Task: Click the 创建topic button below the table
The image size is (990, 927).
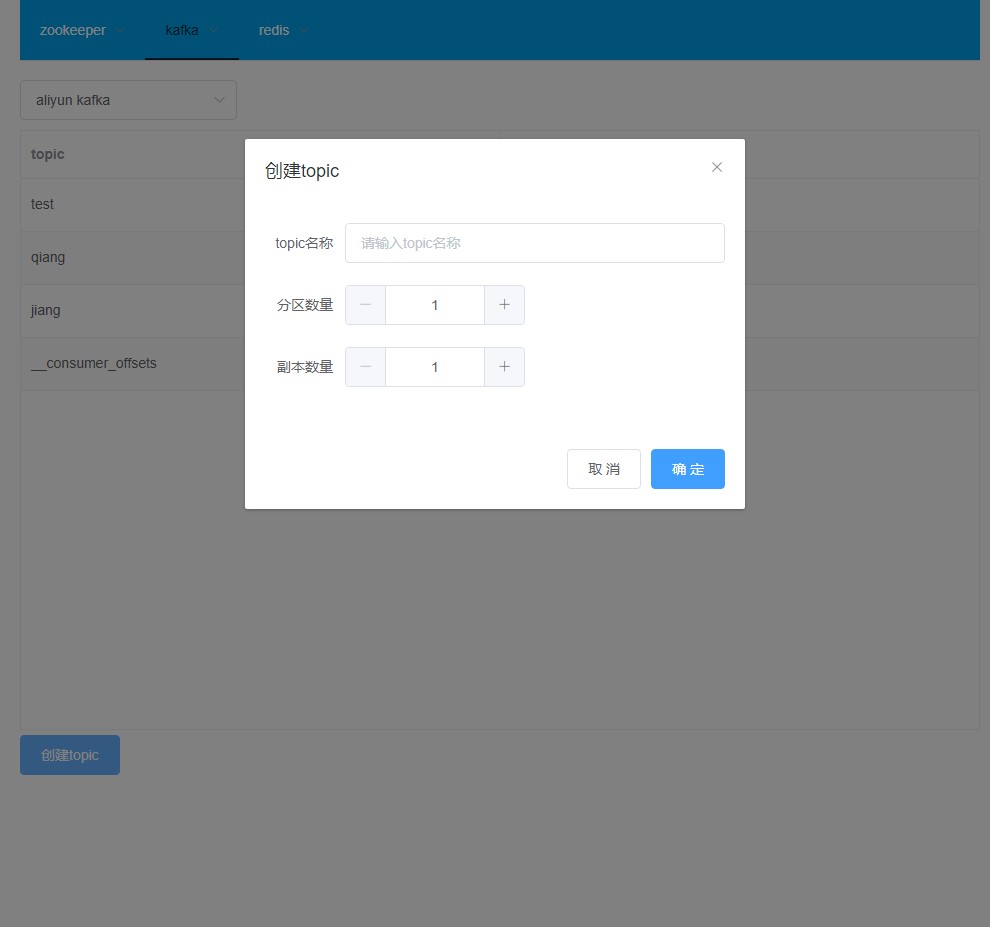Action: pyautogui.click(x=70, y=755)
